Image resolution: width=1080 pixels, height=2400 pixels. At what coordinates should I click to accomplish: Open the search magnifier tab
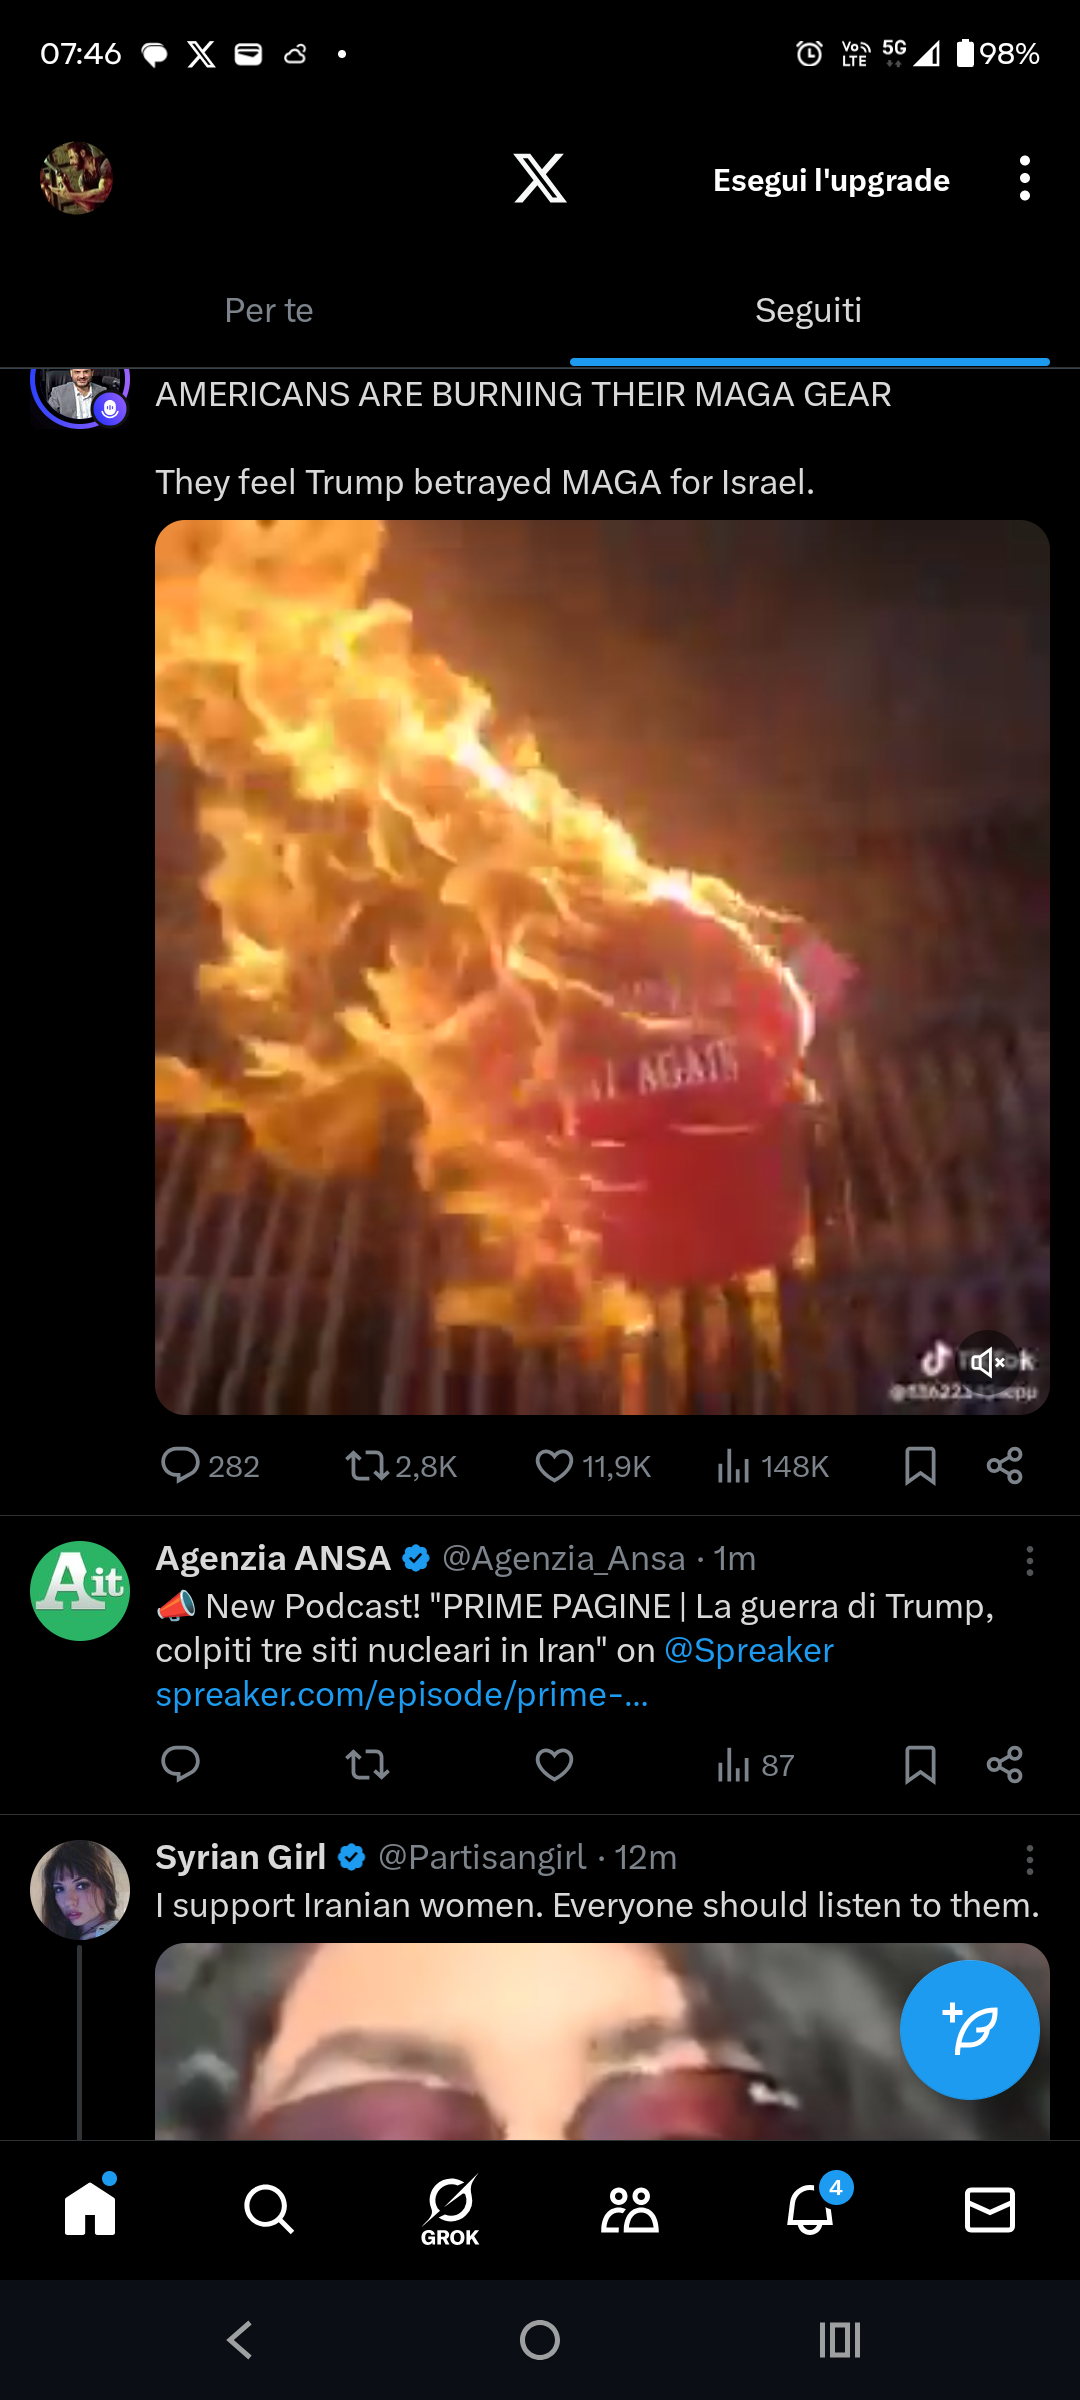269,2209
